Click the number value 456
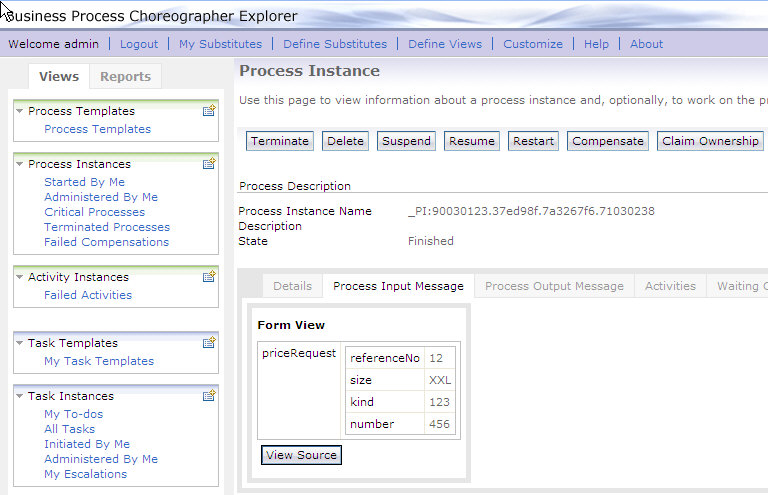 (439, 424)
